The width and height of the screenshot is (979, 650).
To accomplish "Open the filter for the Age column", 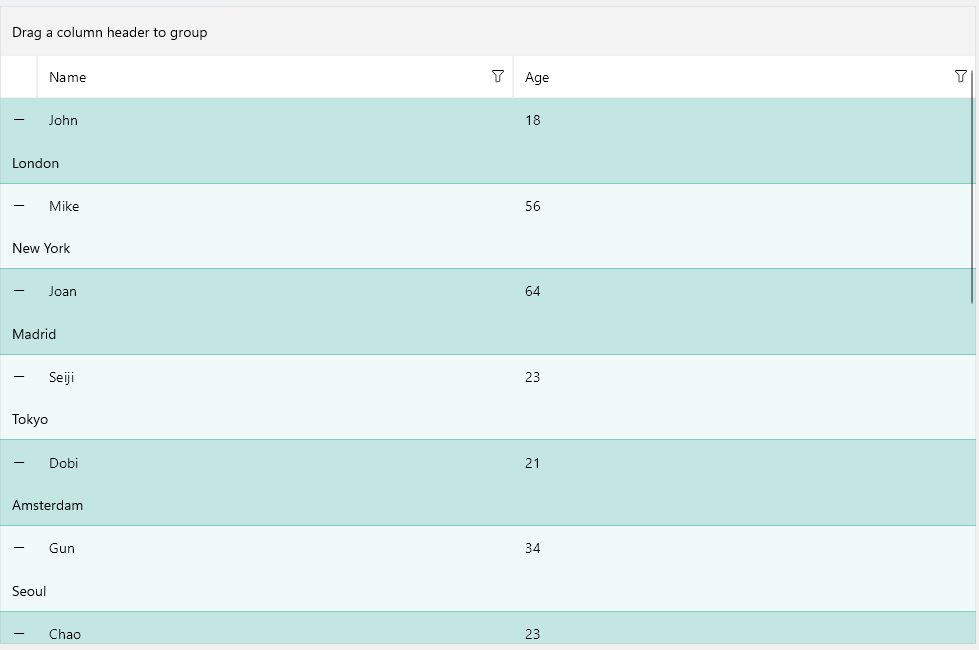I will [x=961, y=76].
